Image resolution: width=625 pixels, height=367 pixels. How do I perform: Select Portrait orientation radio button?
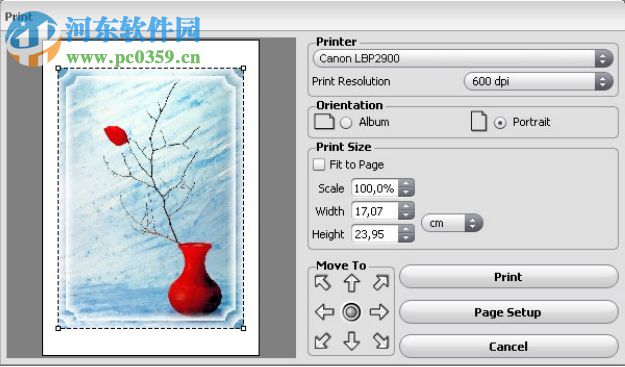coord(500,123)
